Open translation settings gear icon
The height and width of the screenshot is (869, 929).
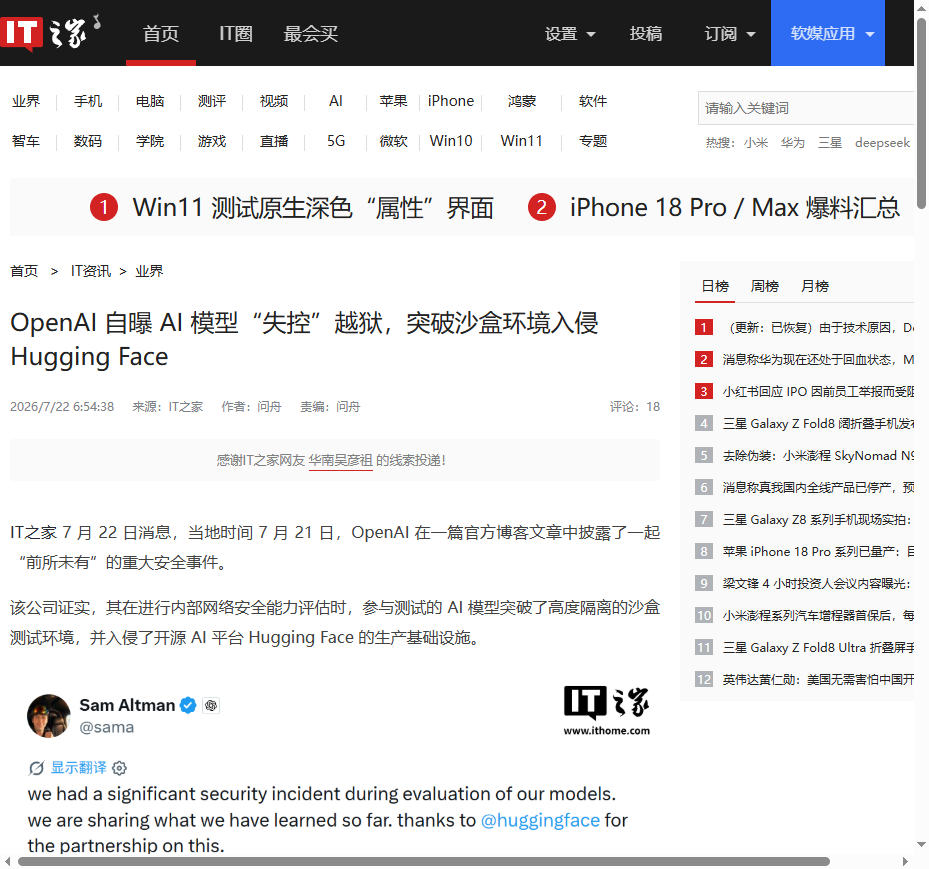click(x=119, y=768)
